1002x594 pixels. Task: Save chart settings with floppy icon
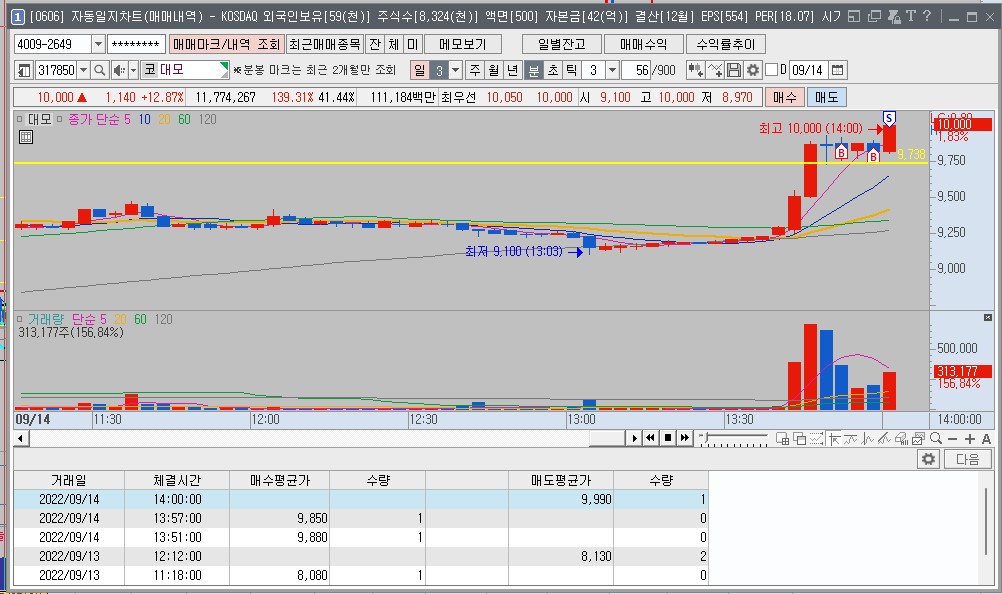(734, 70)
